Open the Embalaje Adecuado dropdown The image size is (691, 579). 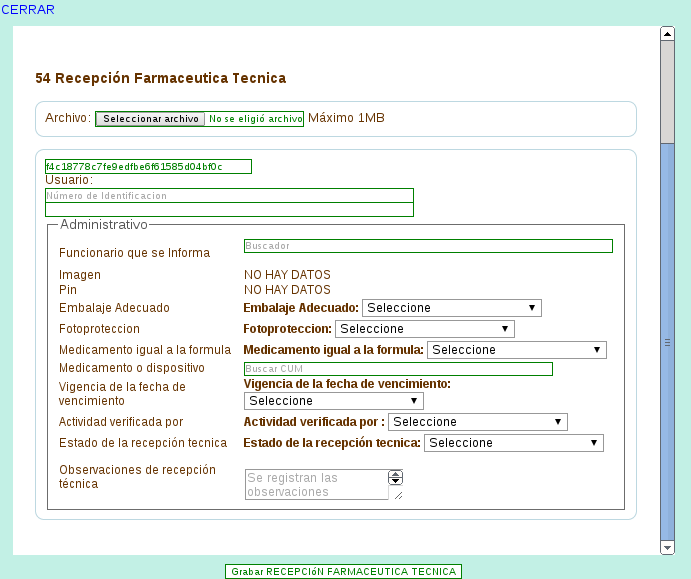coord(451,308)
